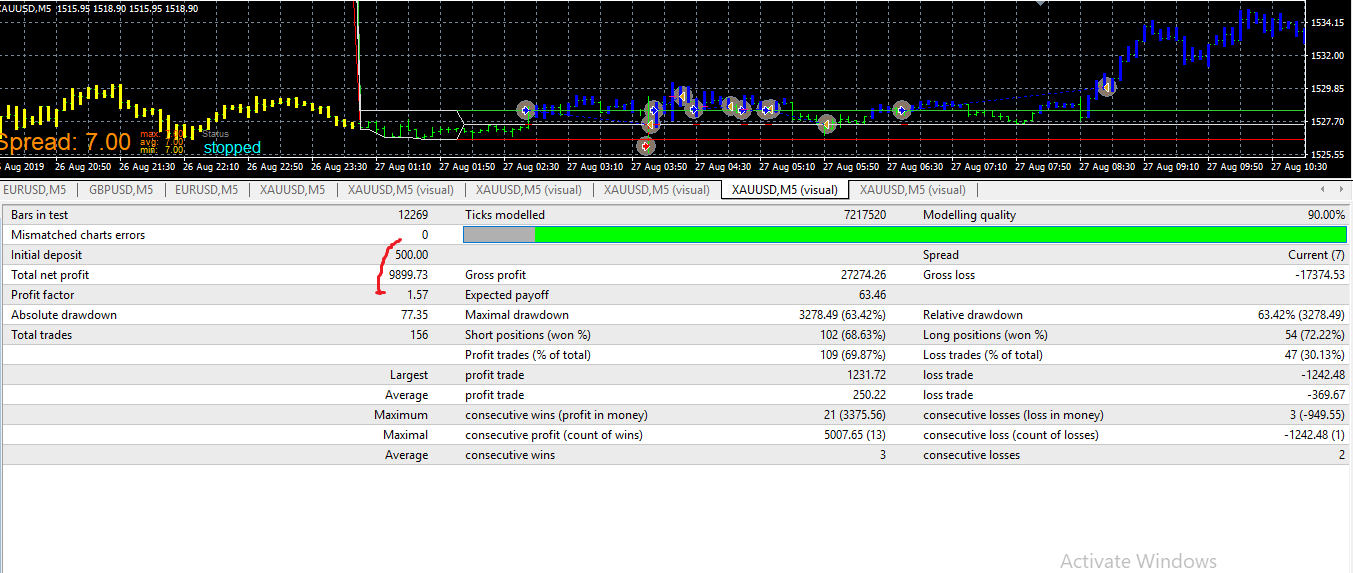The image size is (1353, 573).
Task: Click the rightmost trade arrow marker near 1529.85
Action: 1106,87
